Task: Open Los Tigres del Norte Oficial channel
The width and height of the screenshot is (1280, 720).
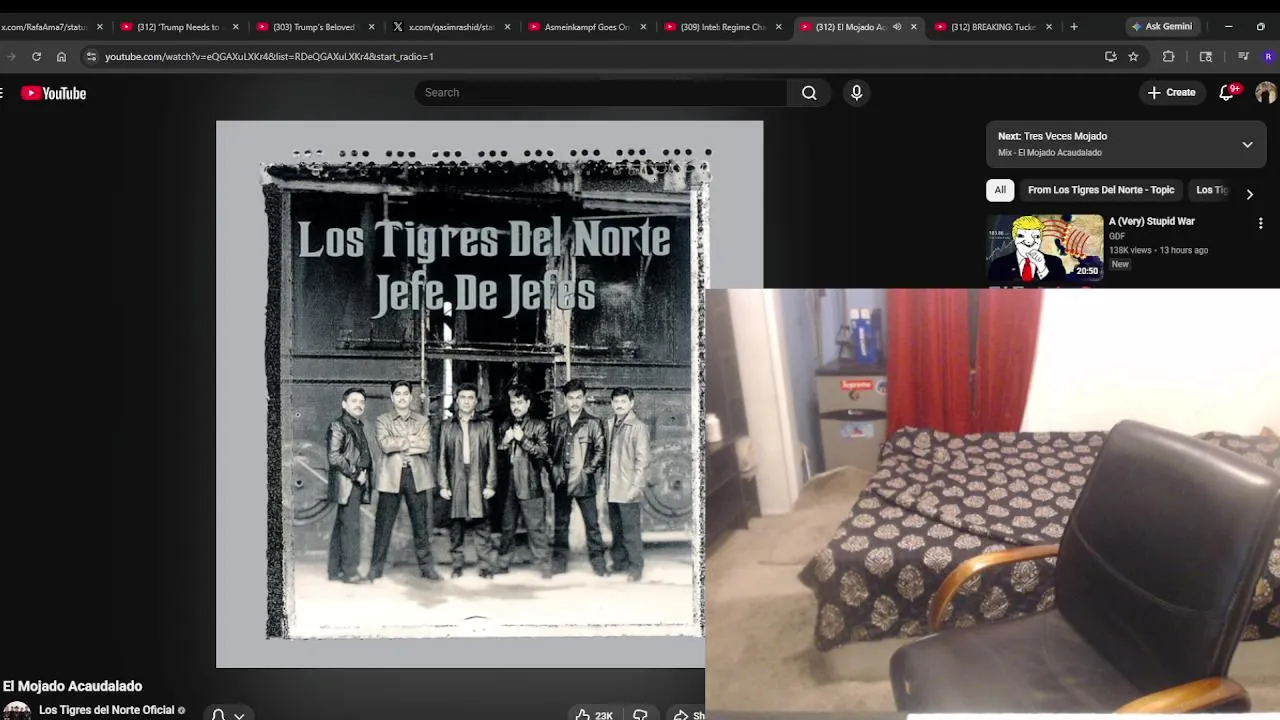Action: pos(106,710)
